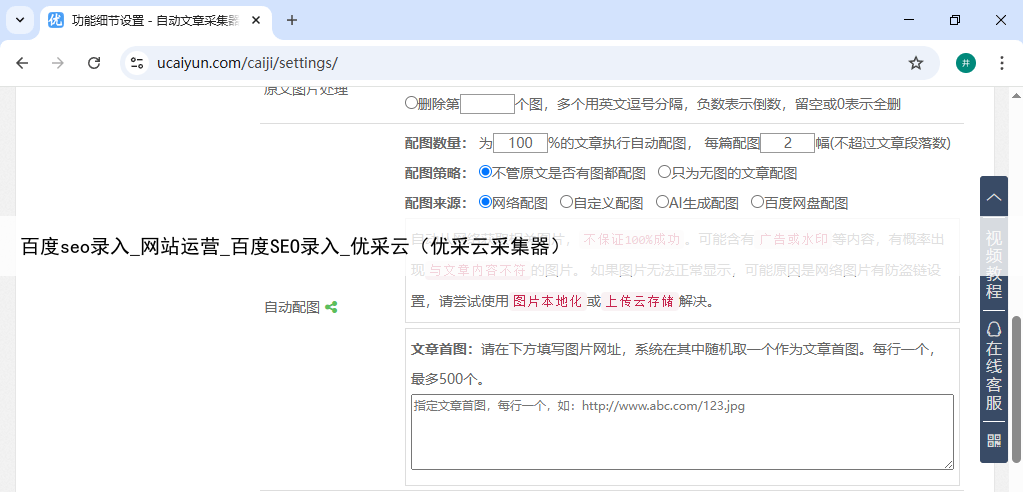Open the green profile avatar icon
This screenshot has width=1023, height=492.
tap(965, 63)
